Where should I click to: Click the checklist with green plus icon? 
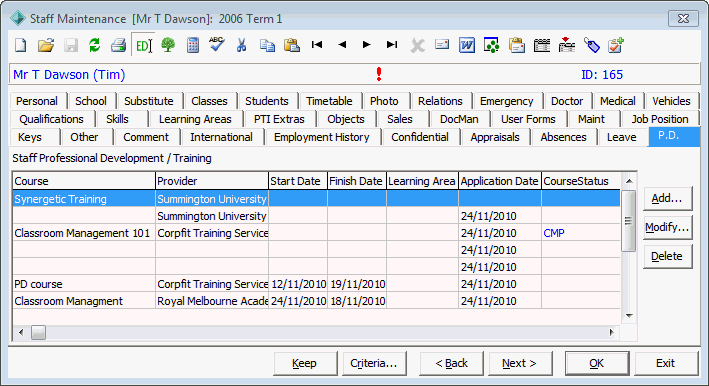(x=616, y=45)
